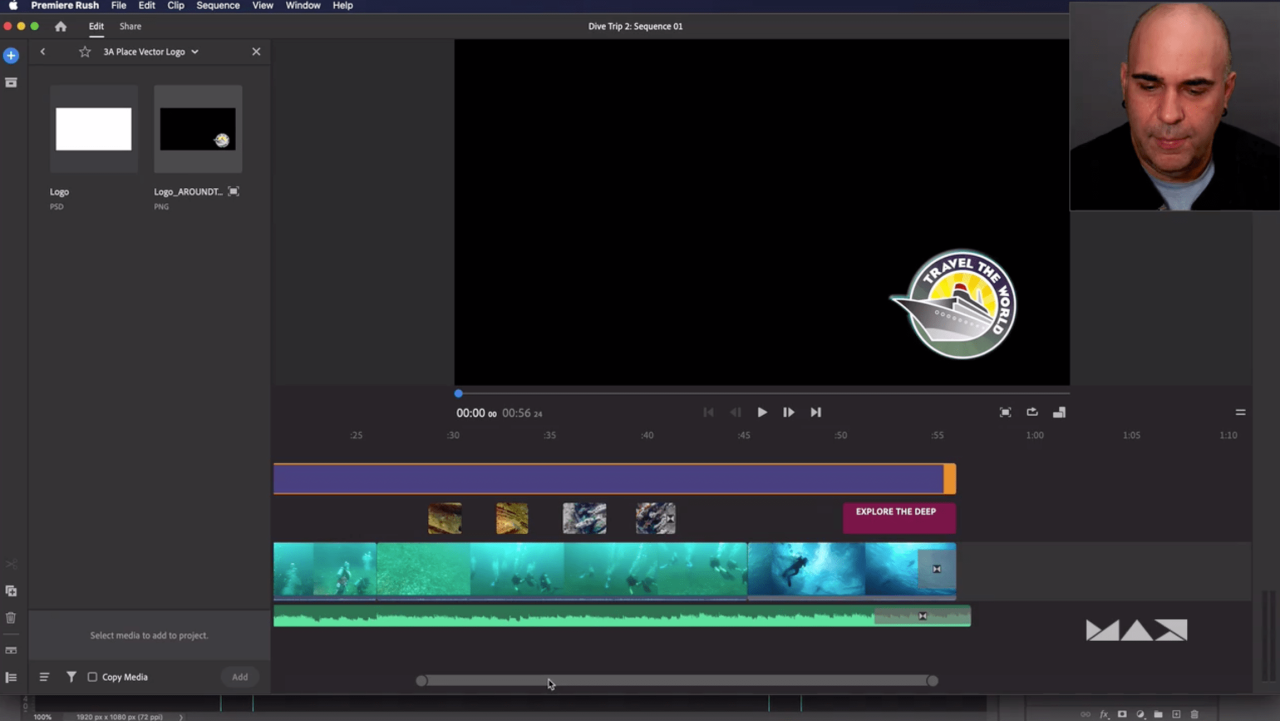Toggle loop playback icon
Screen dimensions: 1280x721
tap(1032, 412)
